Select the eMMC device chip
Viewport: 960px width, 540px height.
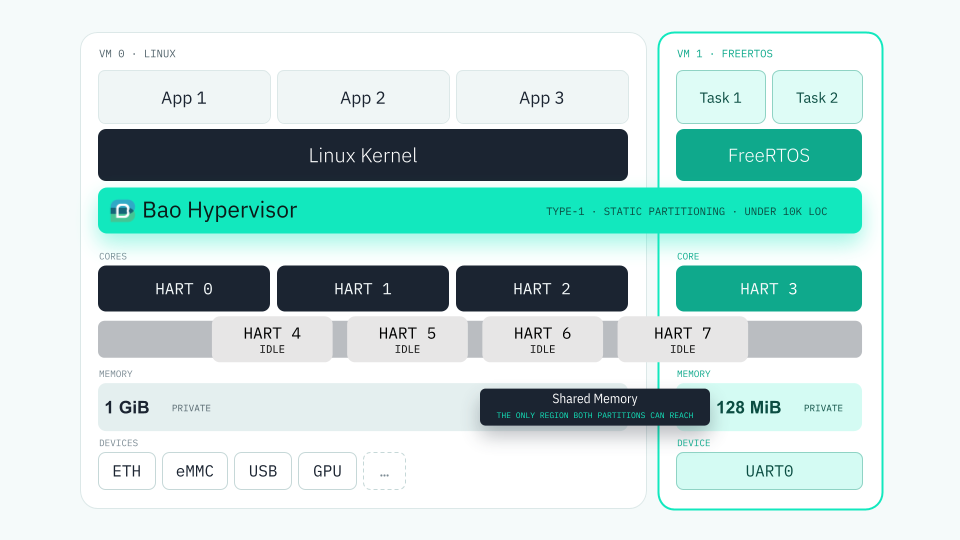point(195,471)
